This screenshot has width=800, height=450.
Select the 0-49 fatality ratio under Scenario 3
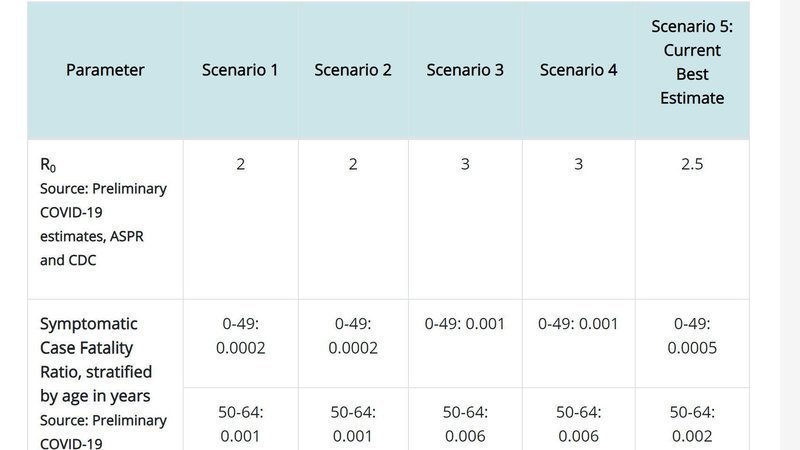465,324
